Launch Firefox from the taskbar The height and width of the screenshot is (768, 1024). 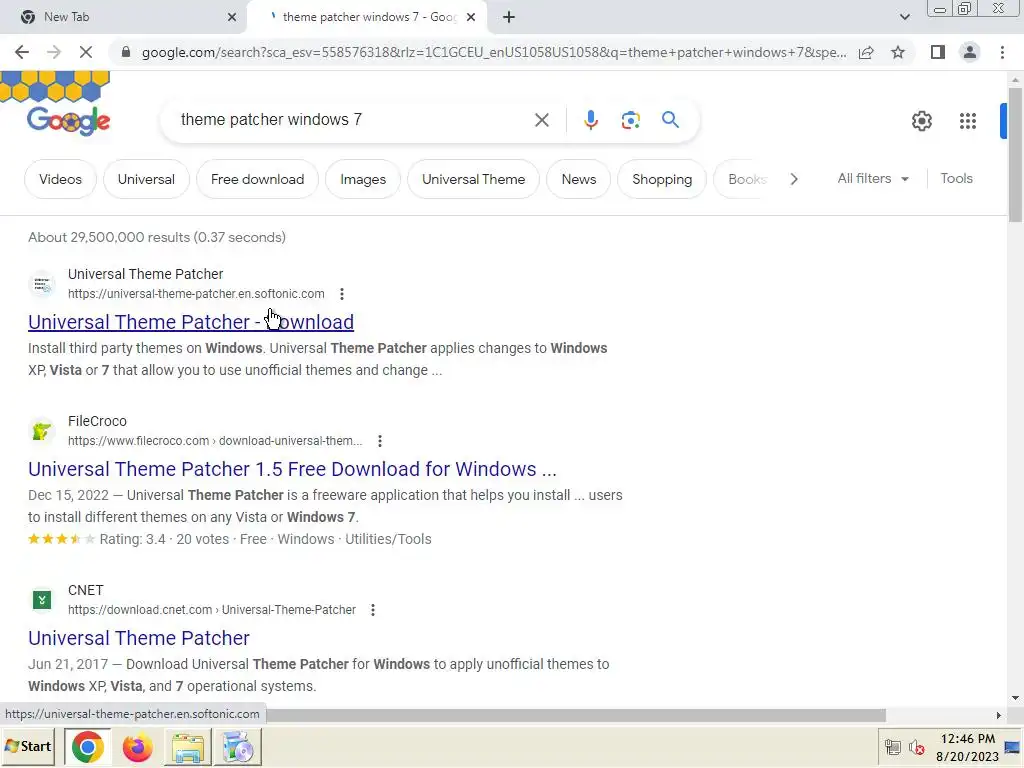click(137, 747)
